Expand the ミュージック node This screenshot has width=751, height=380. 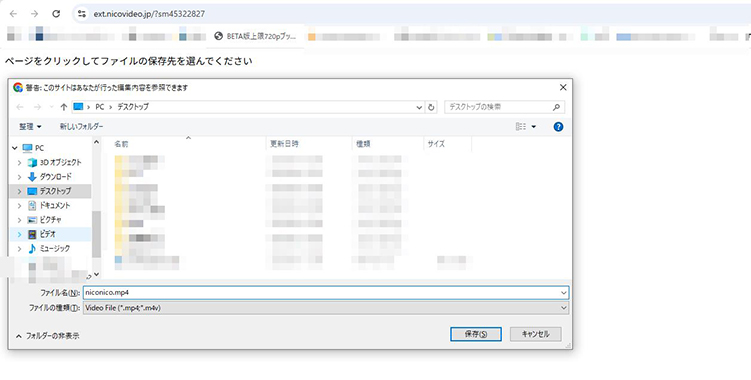point(20,249)
